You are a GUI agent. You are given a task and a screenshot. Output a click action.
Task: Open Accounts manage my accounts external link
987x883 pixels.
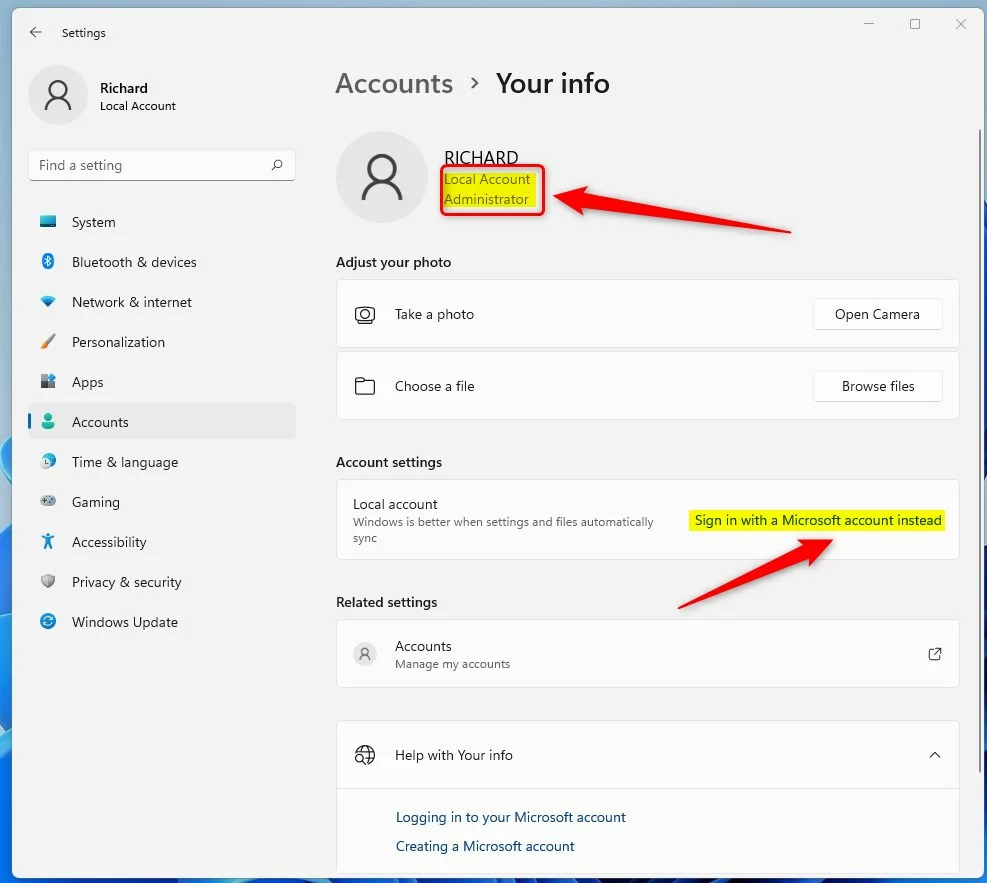(934, 654)
